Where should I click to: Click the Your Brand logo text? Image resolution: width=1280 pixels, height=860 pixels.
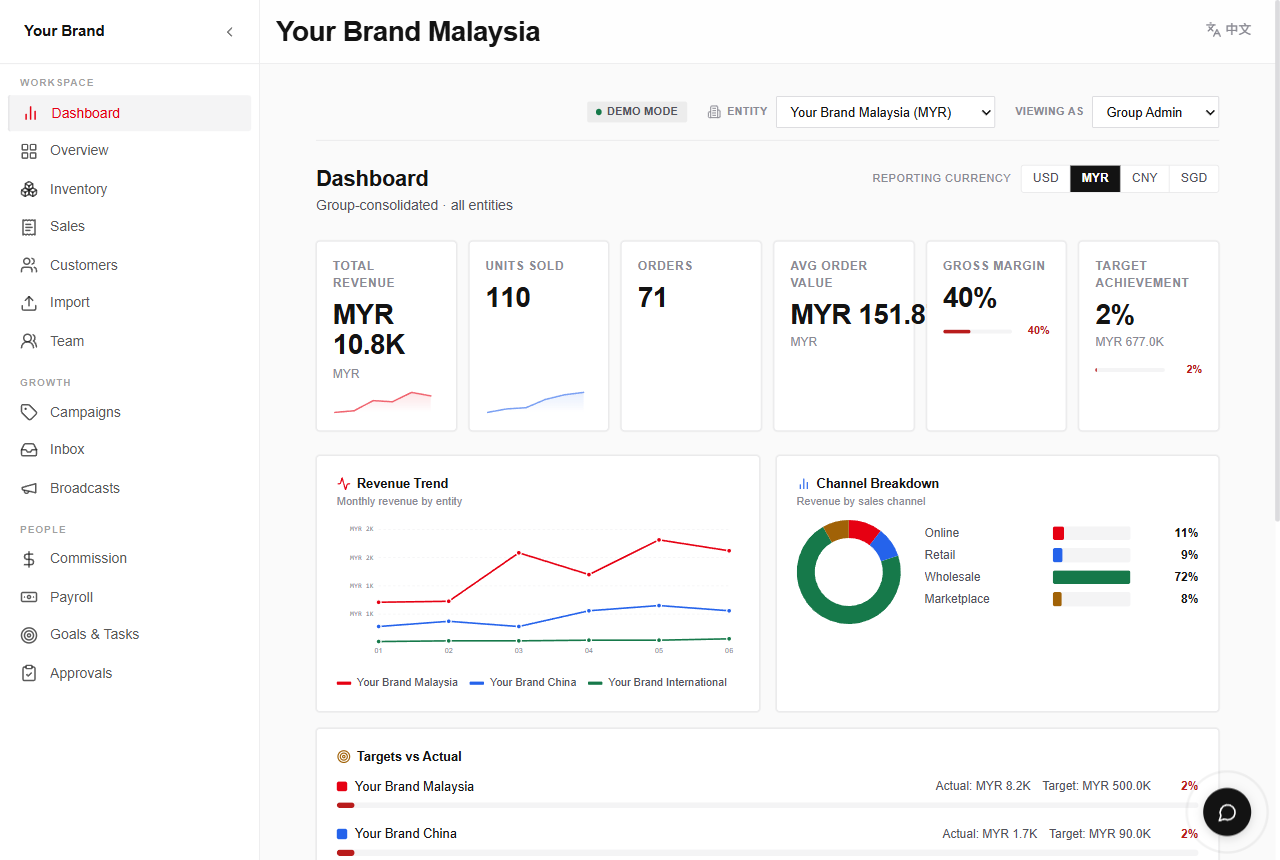64,31
